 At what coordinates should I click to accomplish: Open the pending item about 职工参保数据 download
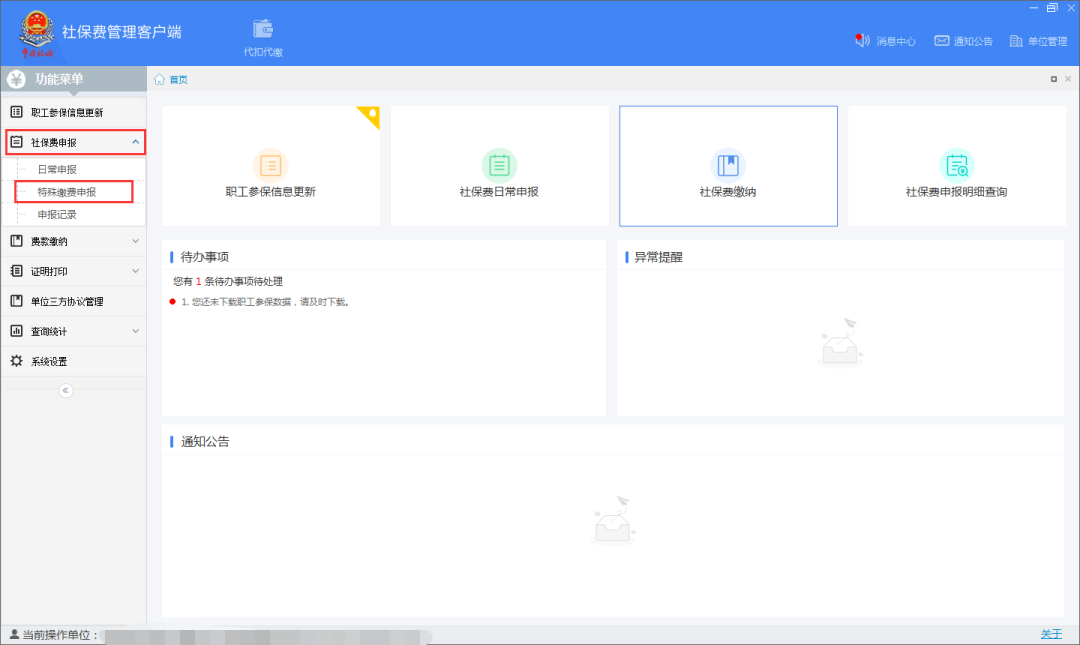(x=265, y=301)
